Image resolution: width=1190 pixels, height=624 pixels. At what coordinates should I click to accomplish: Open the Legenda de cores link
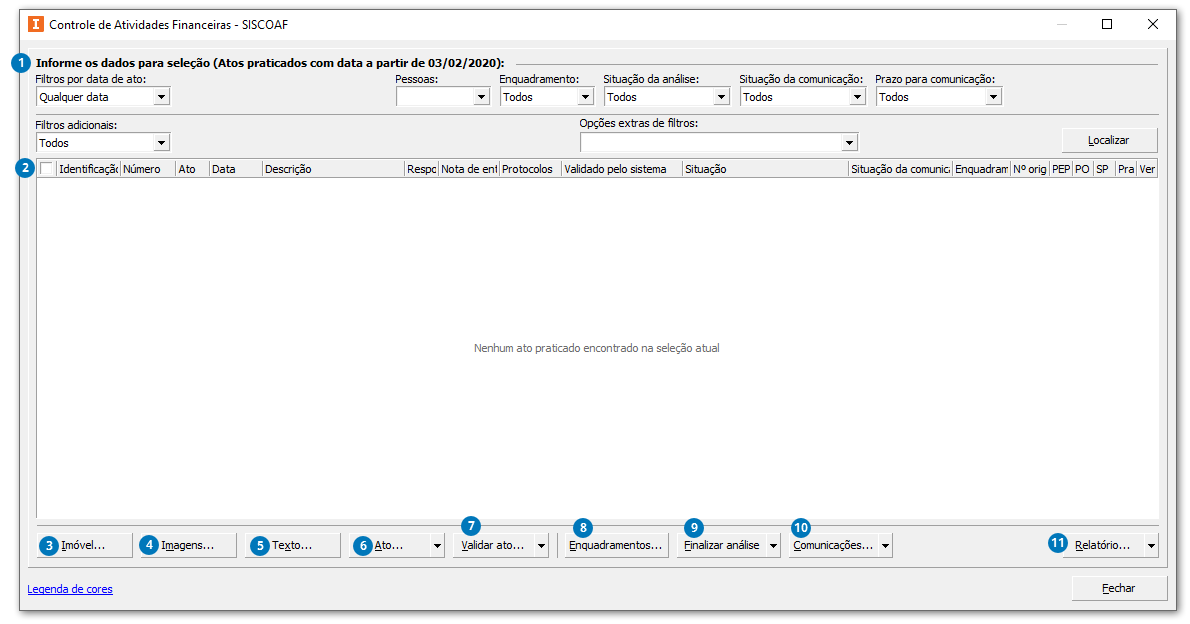tap(70, 589)
